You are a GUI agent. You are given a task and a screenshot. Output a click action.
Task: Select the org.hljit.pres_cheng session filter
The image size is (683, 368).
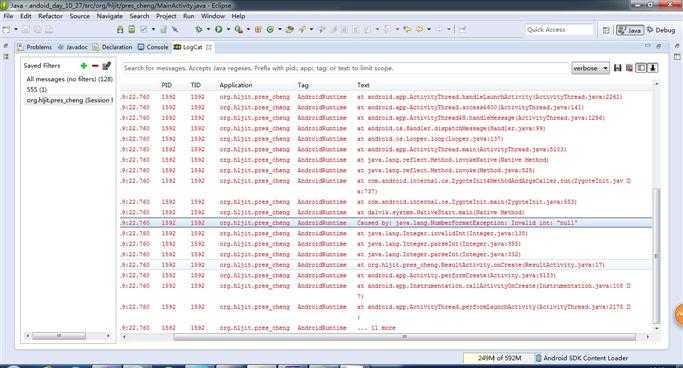70,100
